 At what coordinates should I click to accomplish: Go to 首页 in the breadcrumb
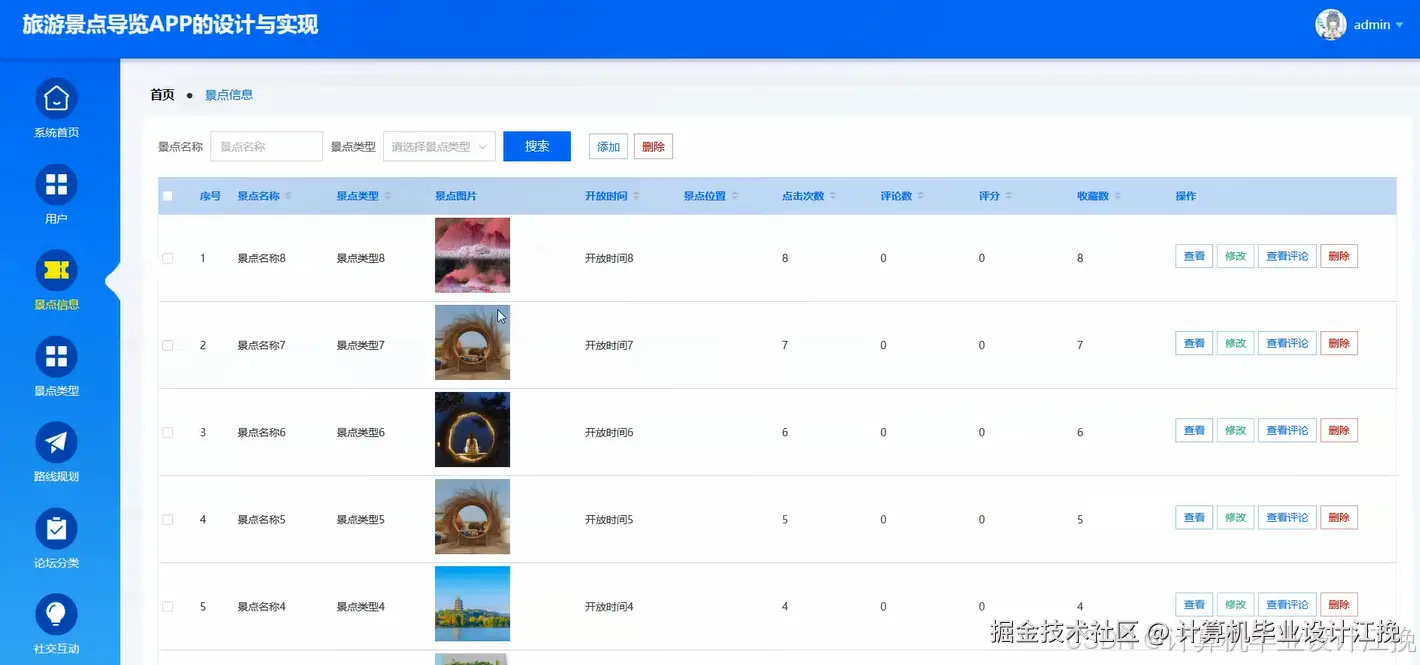tap(162, 95)
